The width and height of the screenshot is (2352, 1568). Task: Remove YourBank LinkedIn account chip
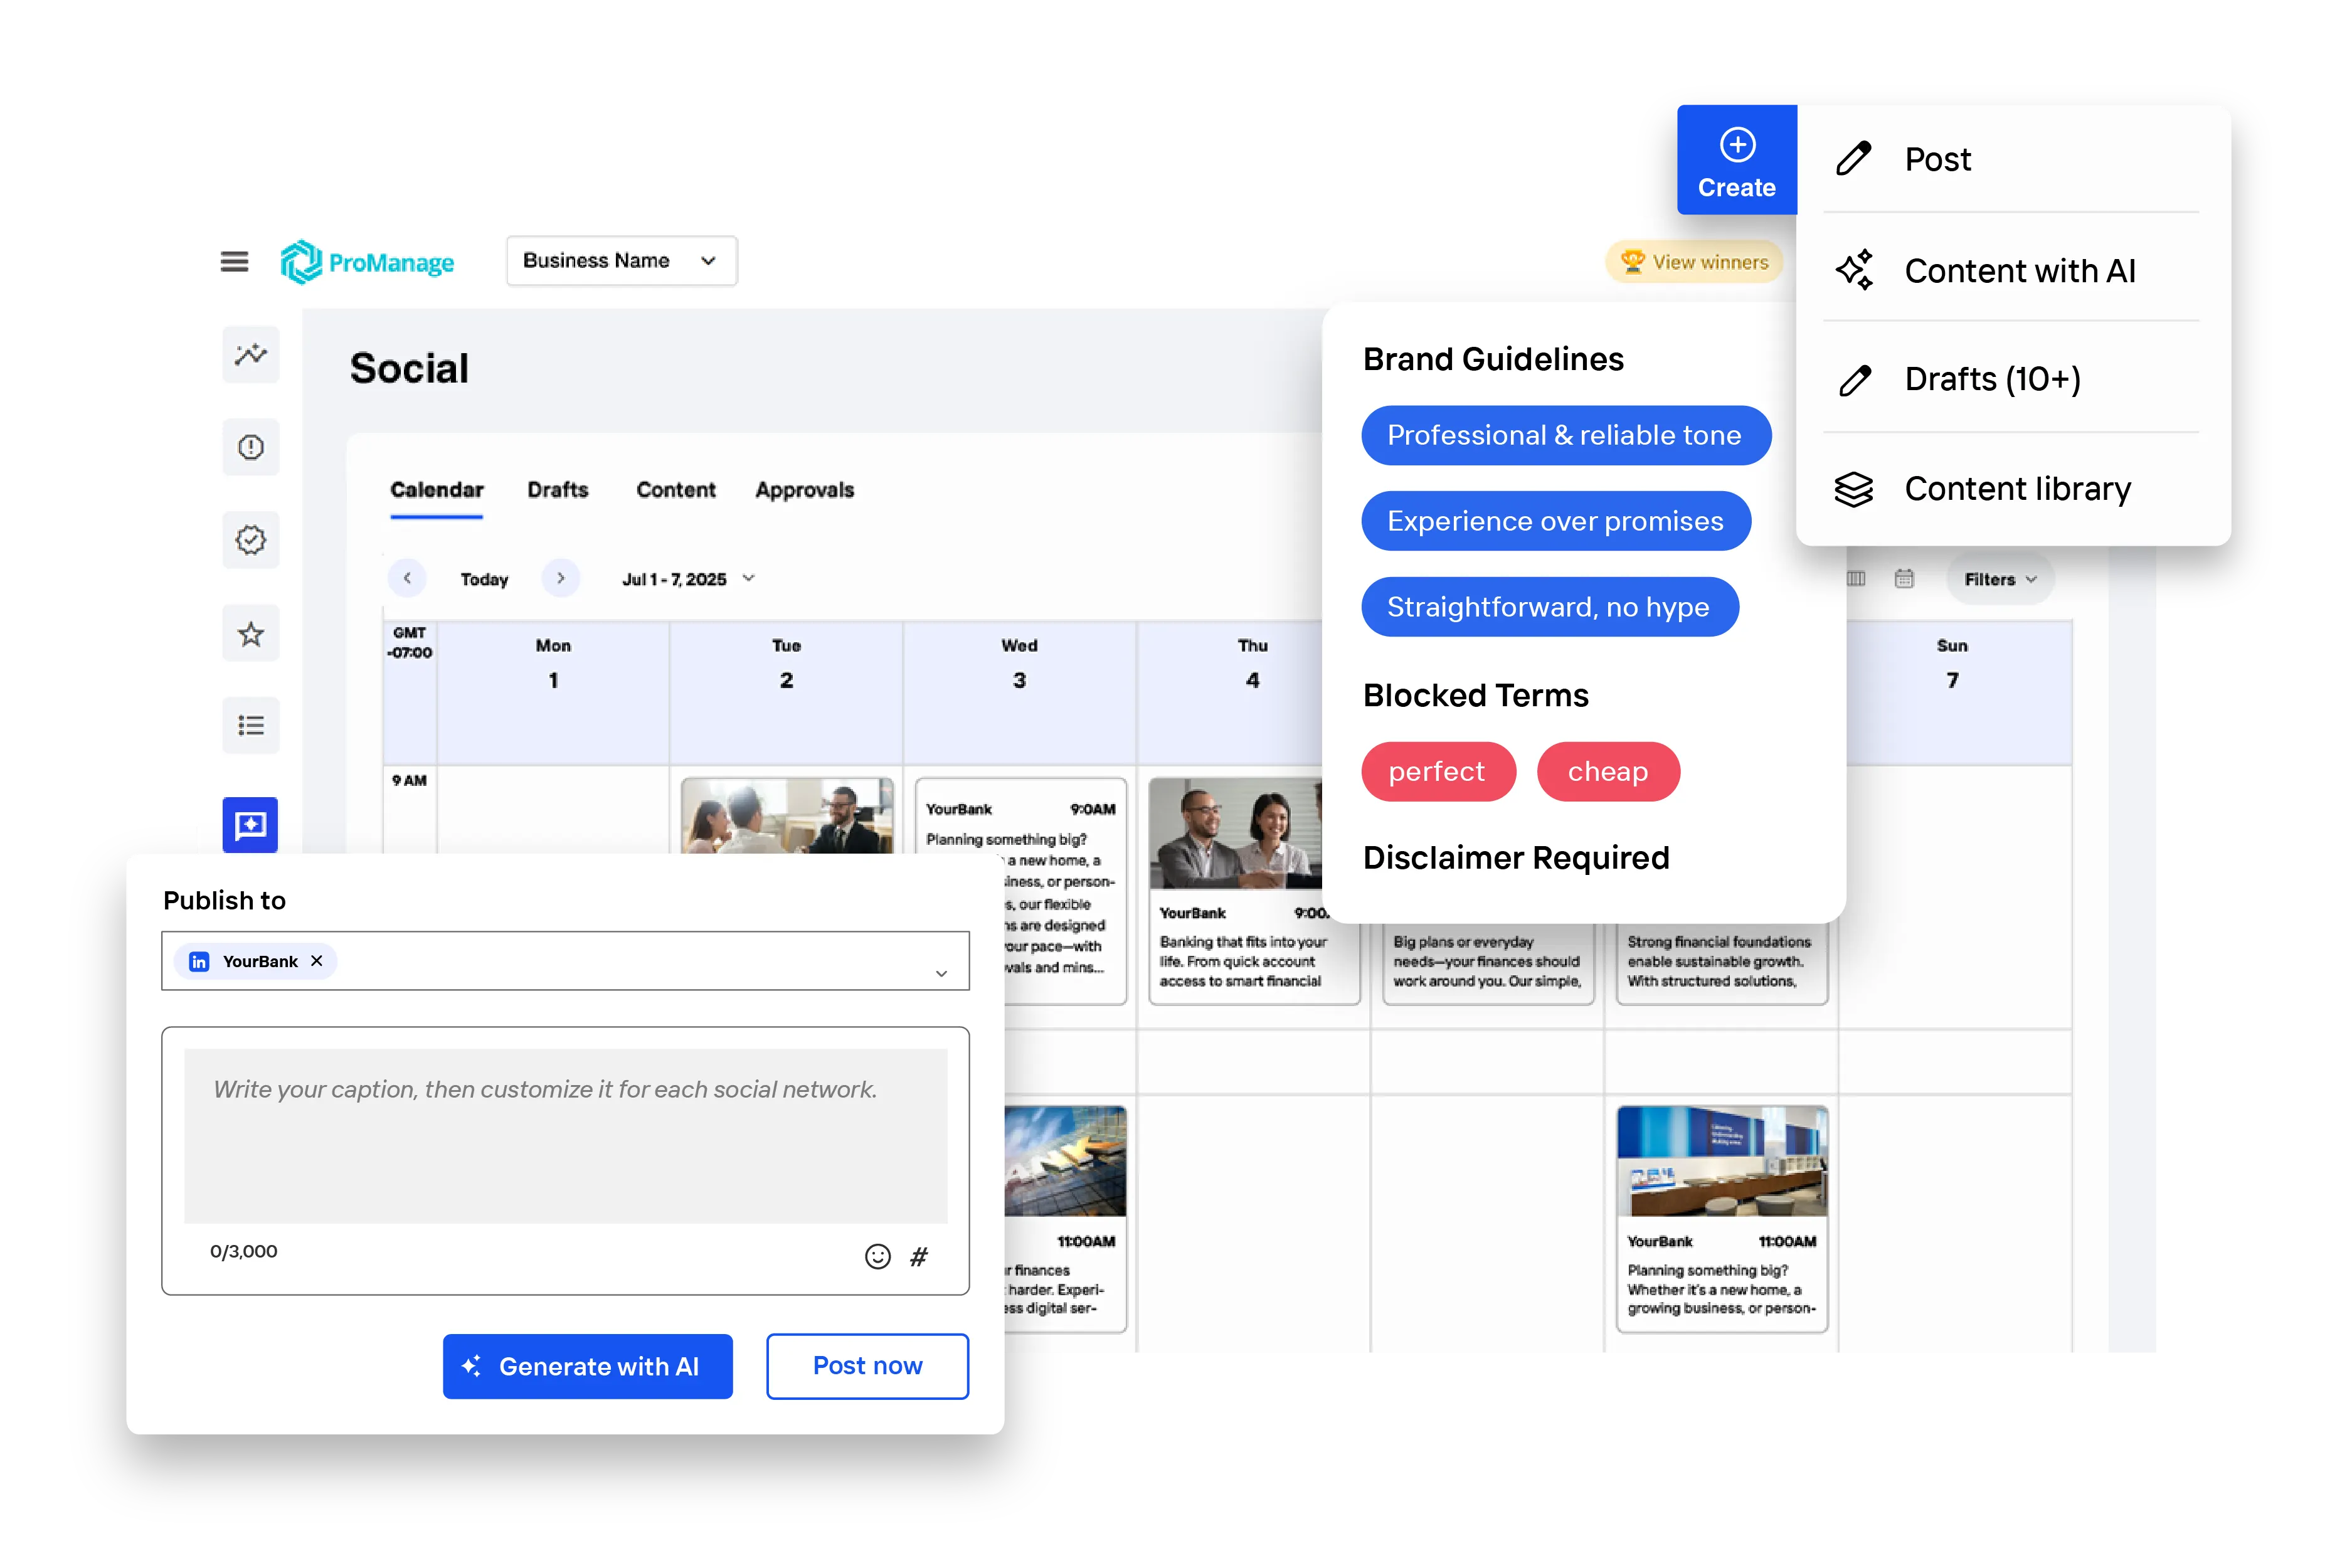click(317, 961)
